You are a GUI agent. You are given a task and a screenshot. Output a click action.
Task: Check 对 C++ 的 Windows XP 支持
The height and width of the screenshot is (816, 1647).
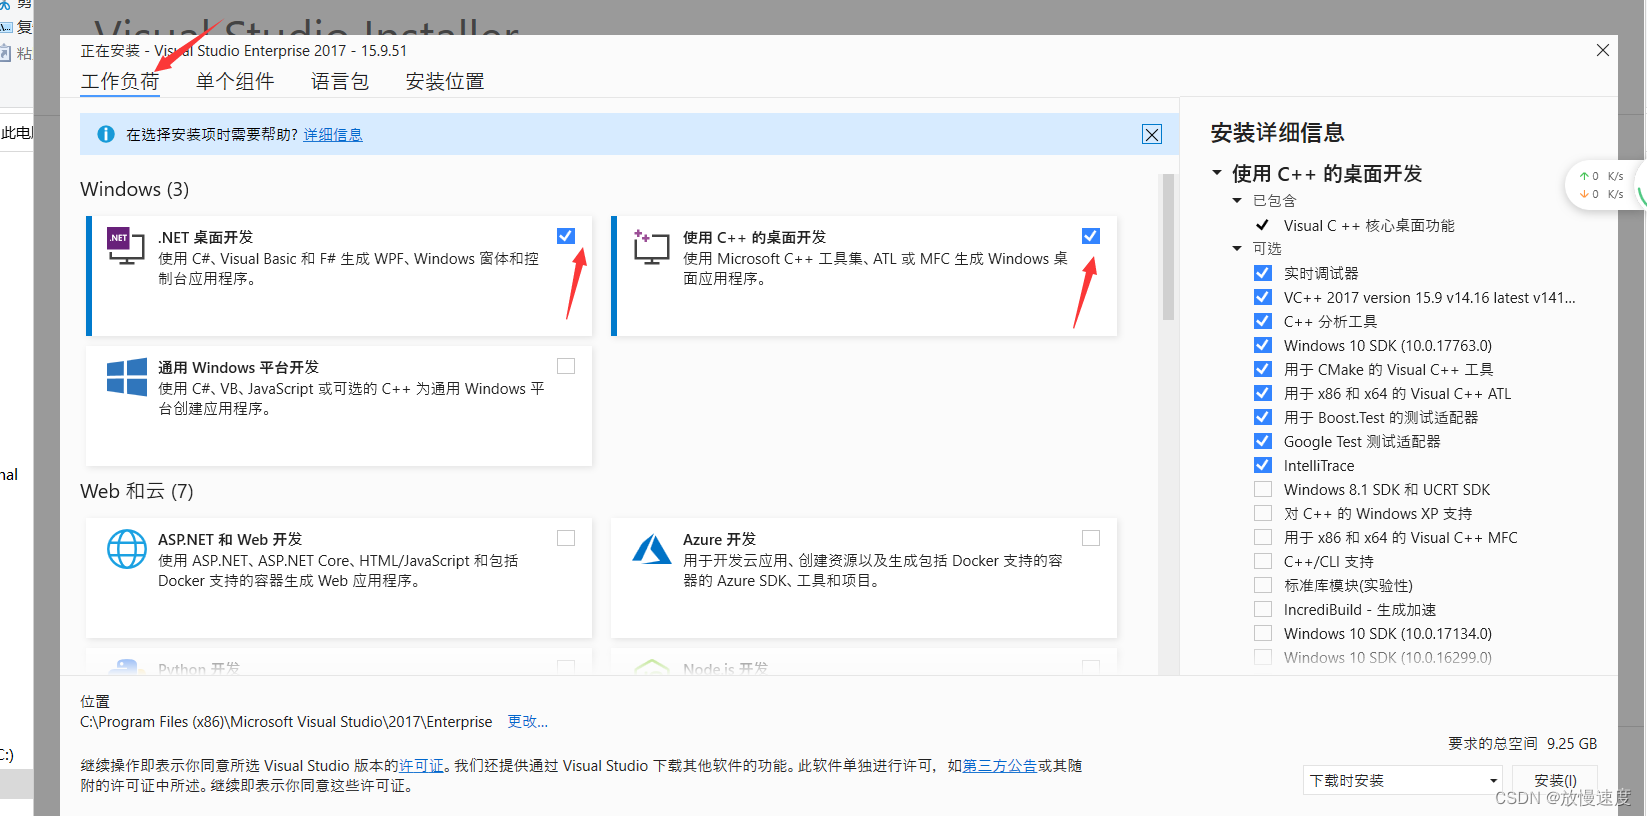(1263, 513)
